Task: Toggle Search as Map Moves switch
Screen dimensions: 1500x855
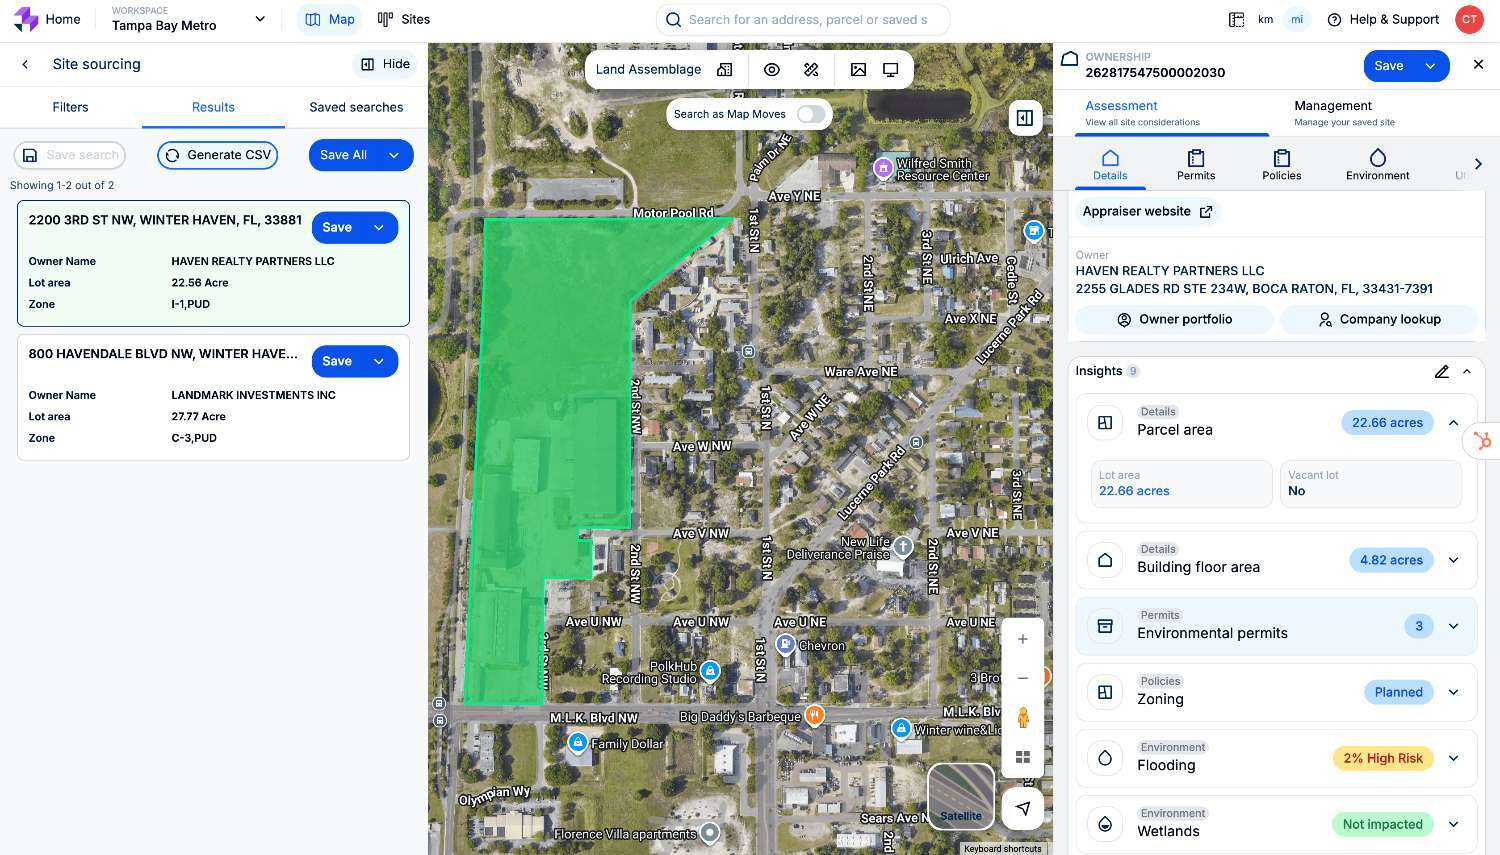Action: point(811,114)
